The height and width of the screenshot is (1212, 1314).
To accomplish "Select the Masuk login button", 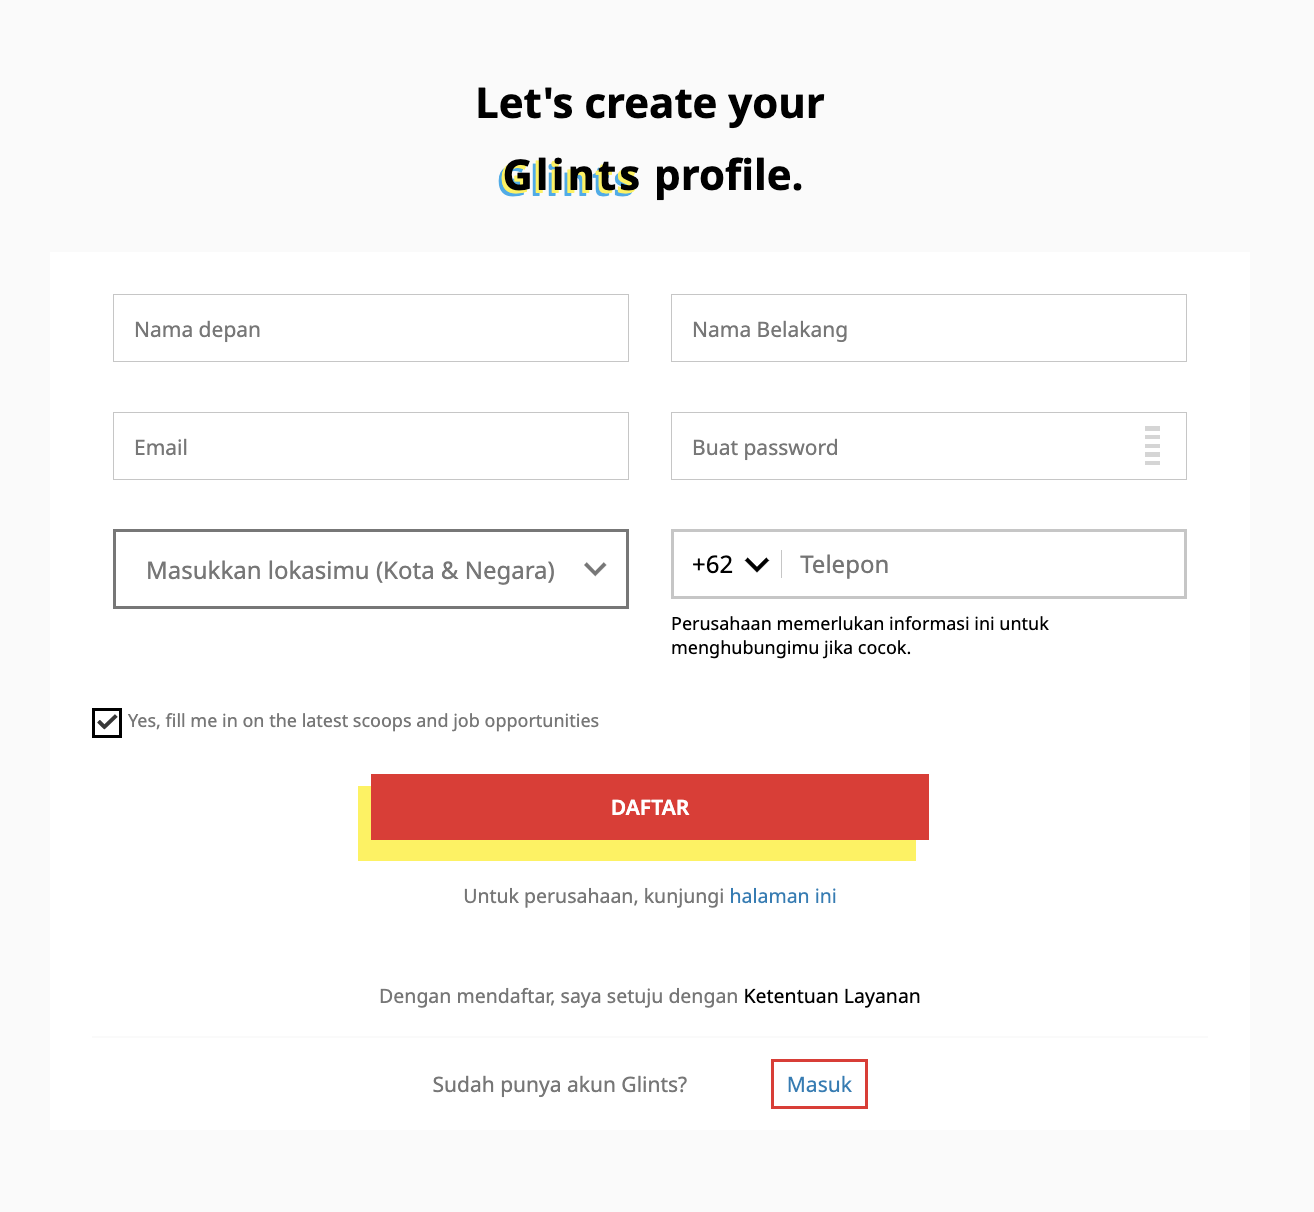I will tap(818, 1084).
